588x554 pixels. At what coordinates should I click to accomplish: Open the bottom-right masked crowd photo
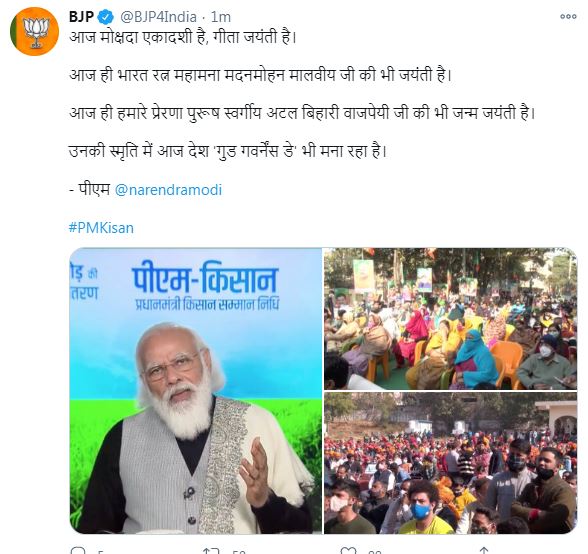pos(450,463)
